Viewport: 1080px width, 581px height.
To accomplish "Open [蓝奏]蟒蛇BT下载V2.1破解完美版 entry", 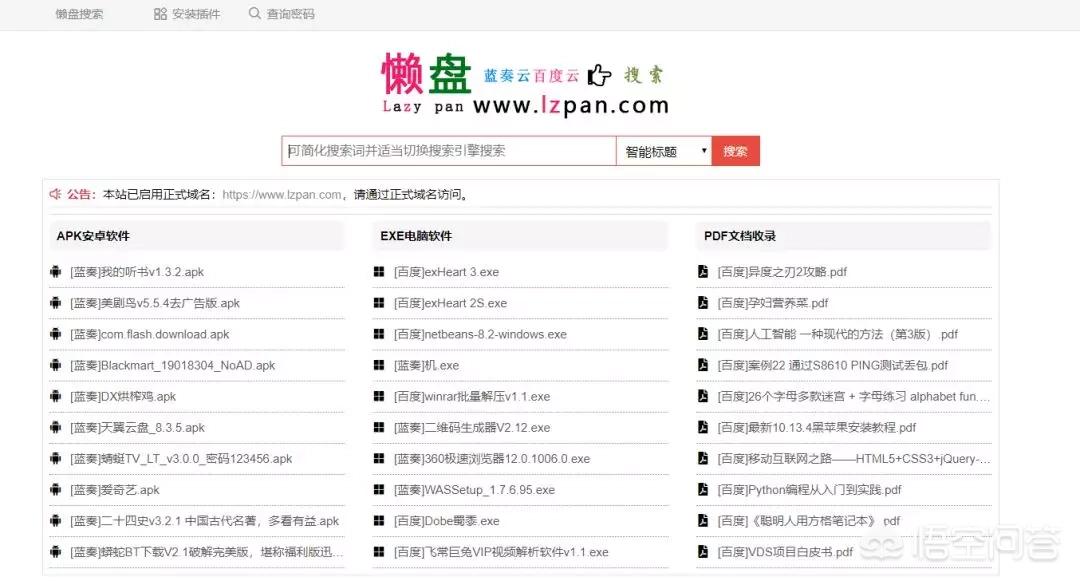I will coord(207,552).
